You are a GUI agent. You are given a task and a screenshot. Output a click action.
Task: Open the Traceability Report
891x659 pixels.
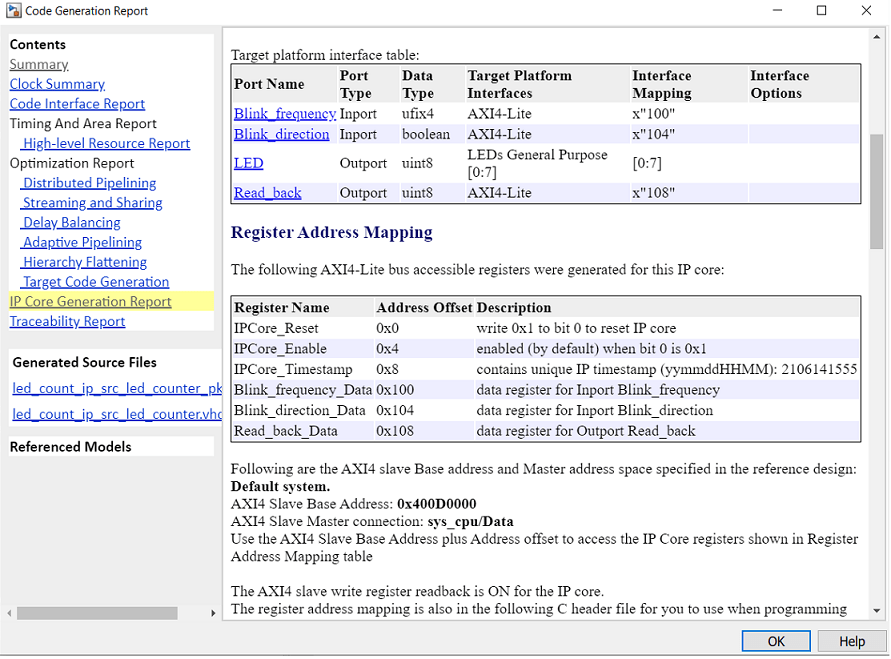[x=67, y=321]
